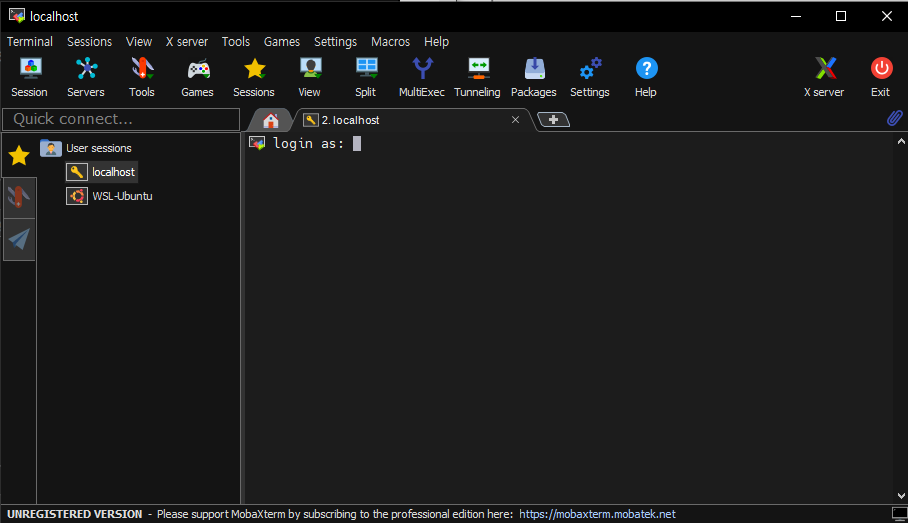This screenshot has width=908, height=523.
Task: Open the Sessions menu
Action: [x=89, y=42]
